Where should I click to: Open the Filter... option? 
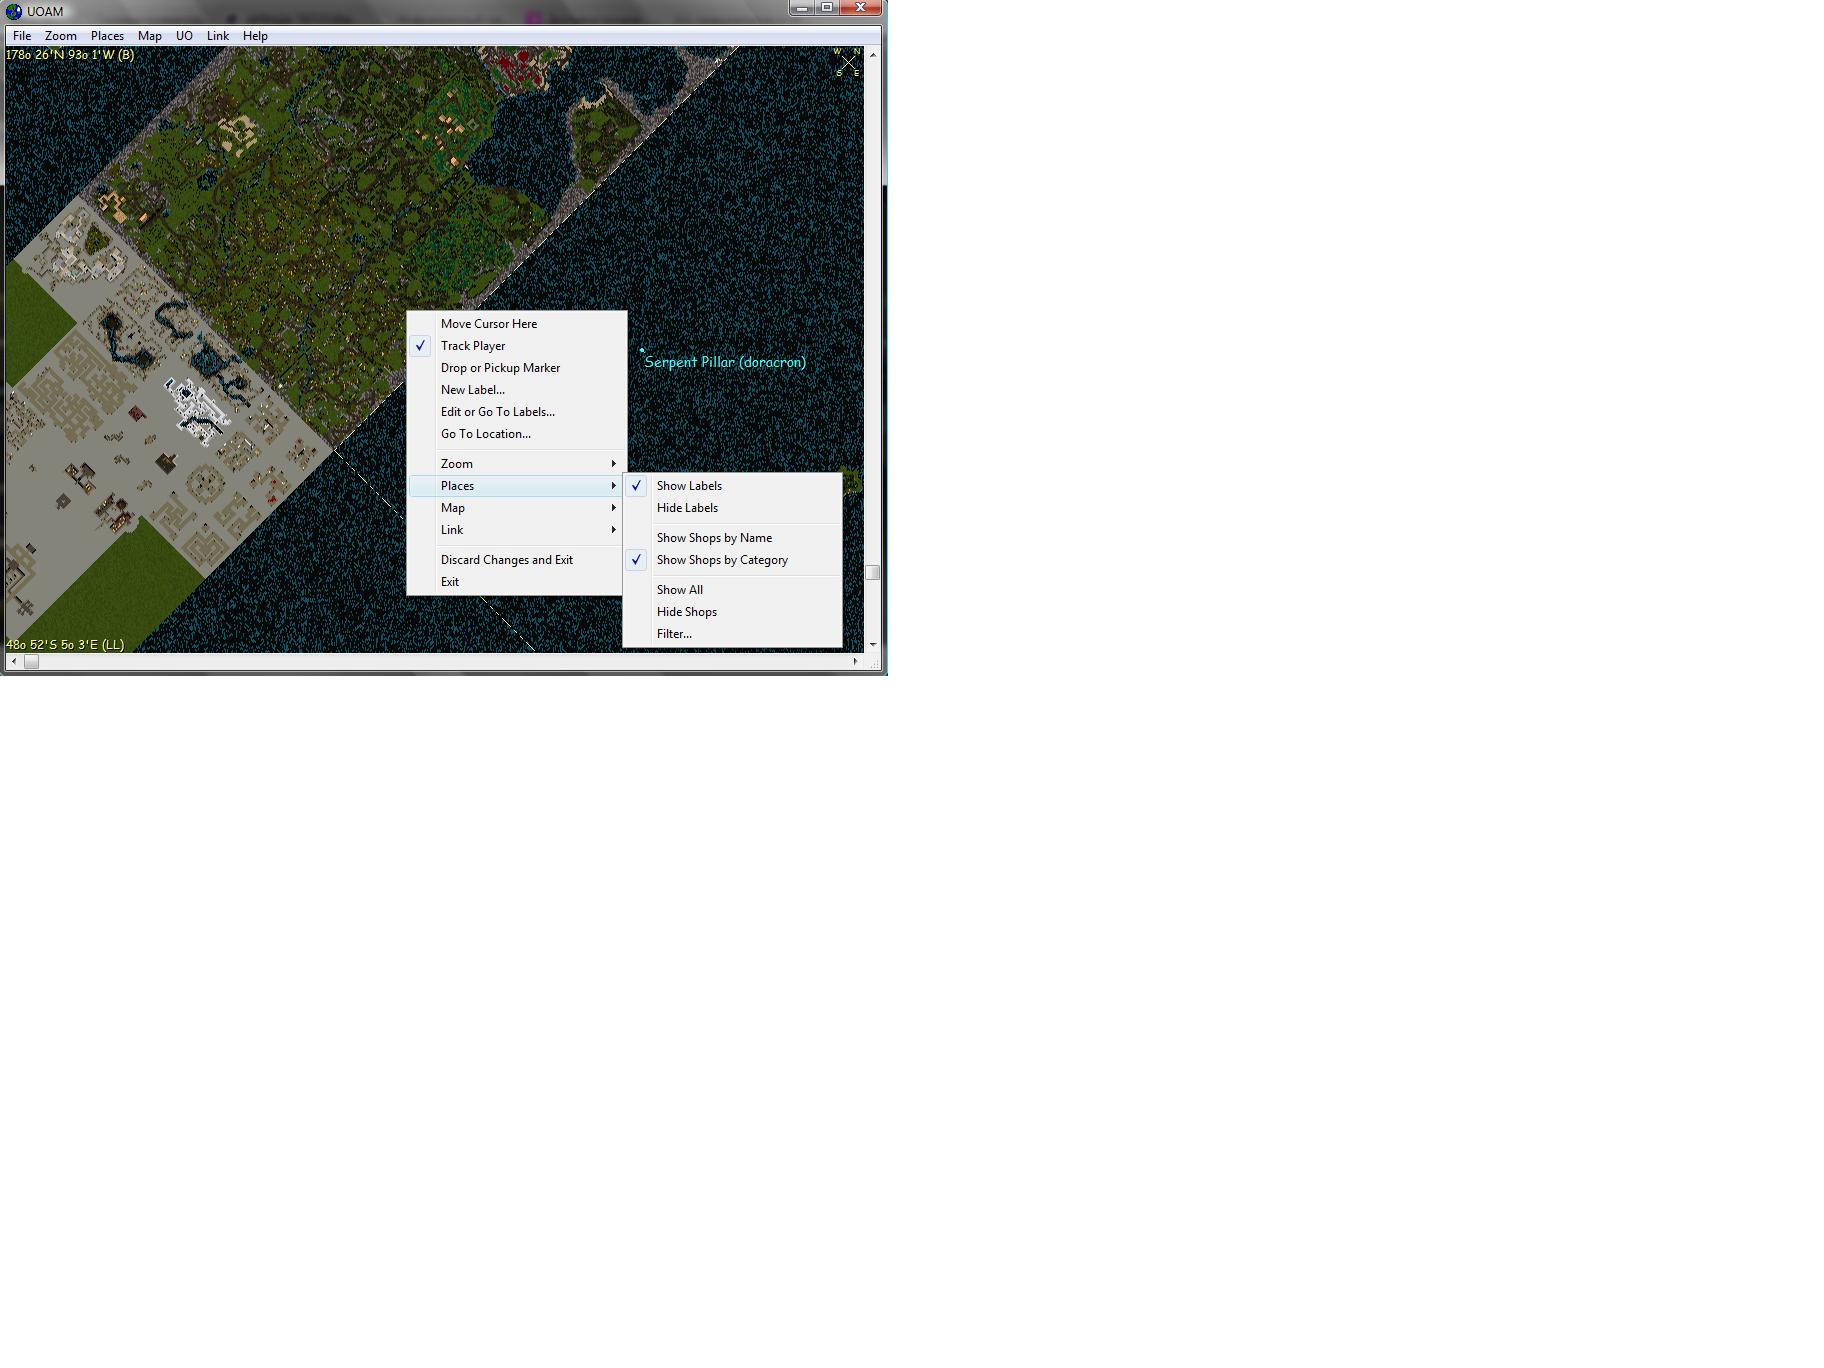pyautogui.click(x=733, y=634)
